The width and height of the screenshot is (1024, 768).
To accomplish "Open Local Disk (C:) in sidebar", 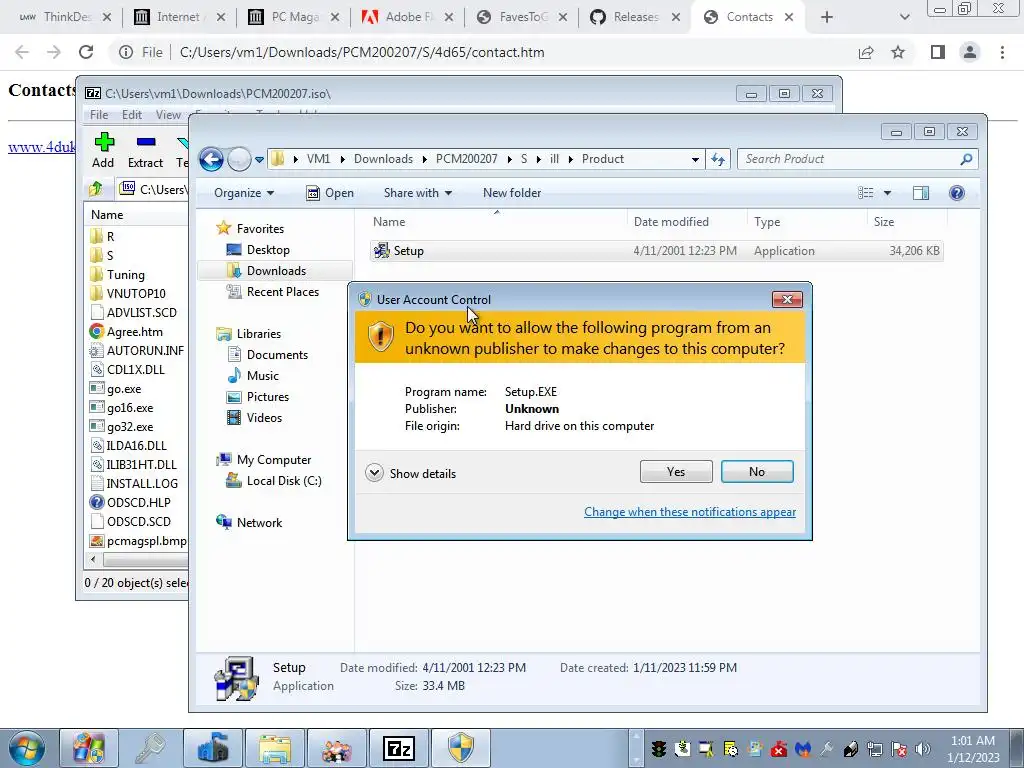I will click(274, 481).
